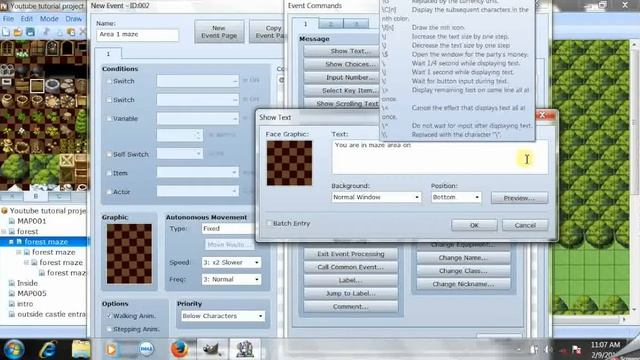Image resolution: width=640 pixels, height=360 pixels.
Task: Click the Open Project folder icon
Action: coord(18,31)
